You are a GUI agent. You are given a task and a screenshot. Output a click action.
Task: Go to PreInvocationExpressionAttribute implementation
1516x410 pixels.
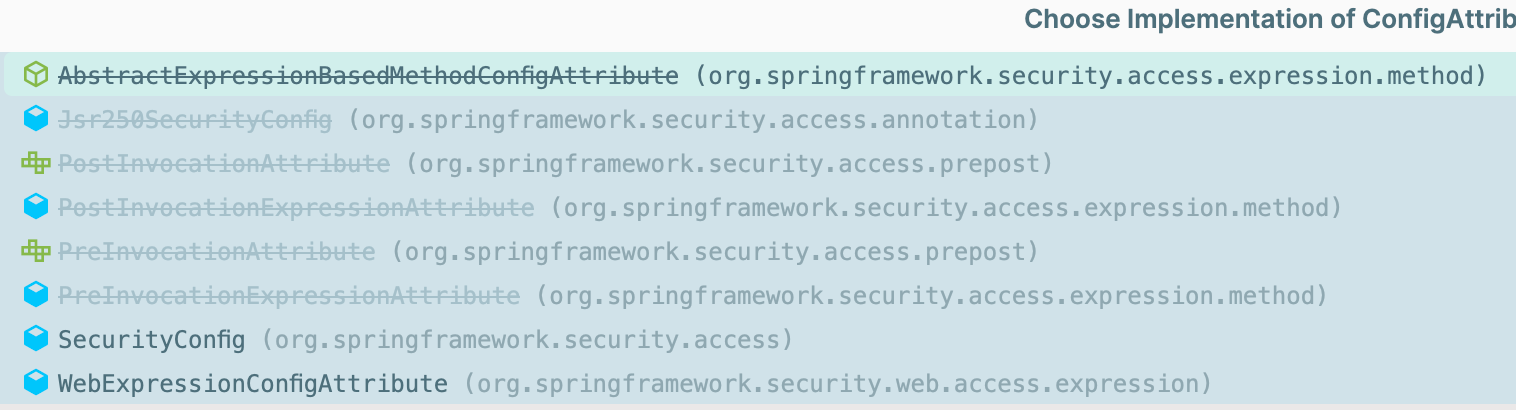tap(289, 295)
